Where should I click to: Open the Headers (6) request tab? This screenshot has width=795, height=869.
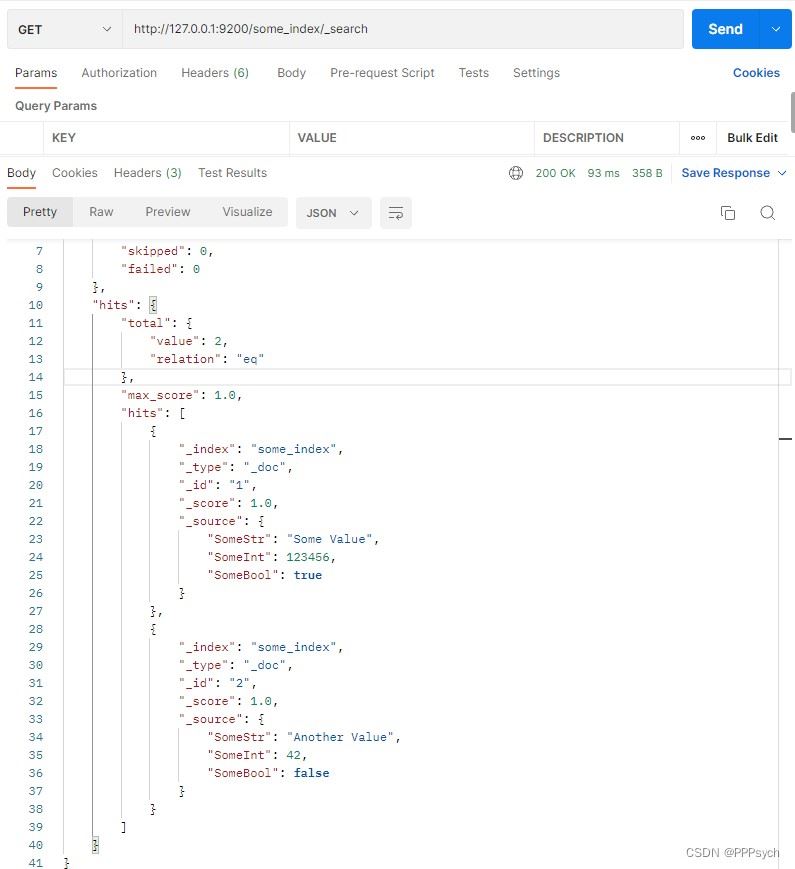[x=215, y=72]
